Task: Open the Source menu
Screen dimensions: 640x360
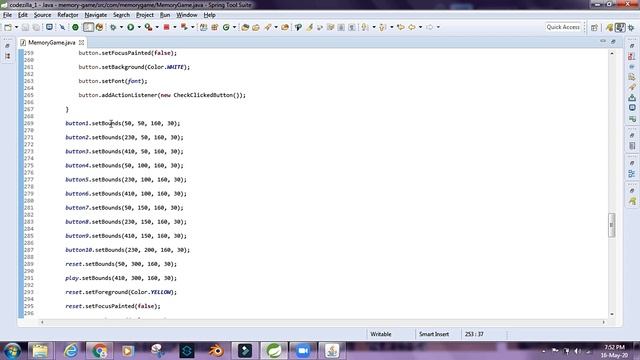Action: [x=42, y=15]
